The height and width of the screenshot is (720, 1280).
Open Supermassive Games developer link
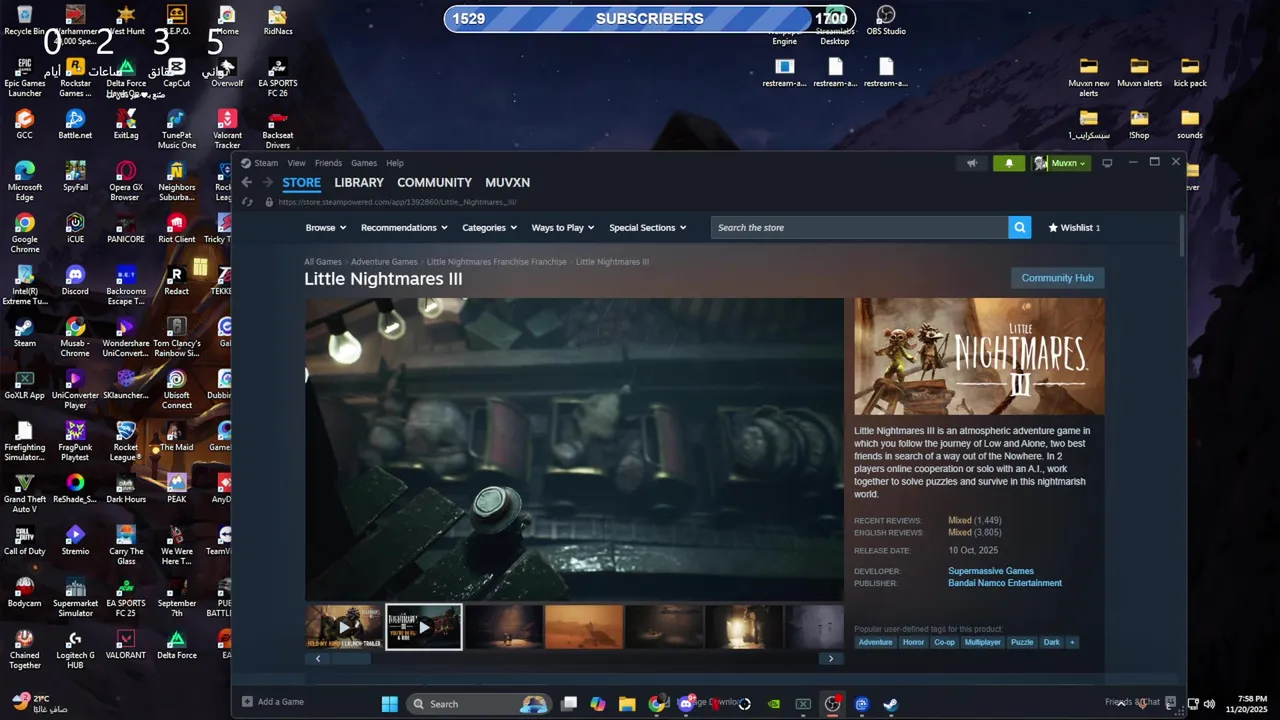coord(990,571)
